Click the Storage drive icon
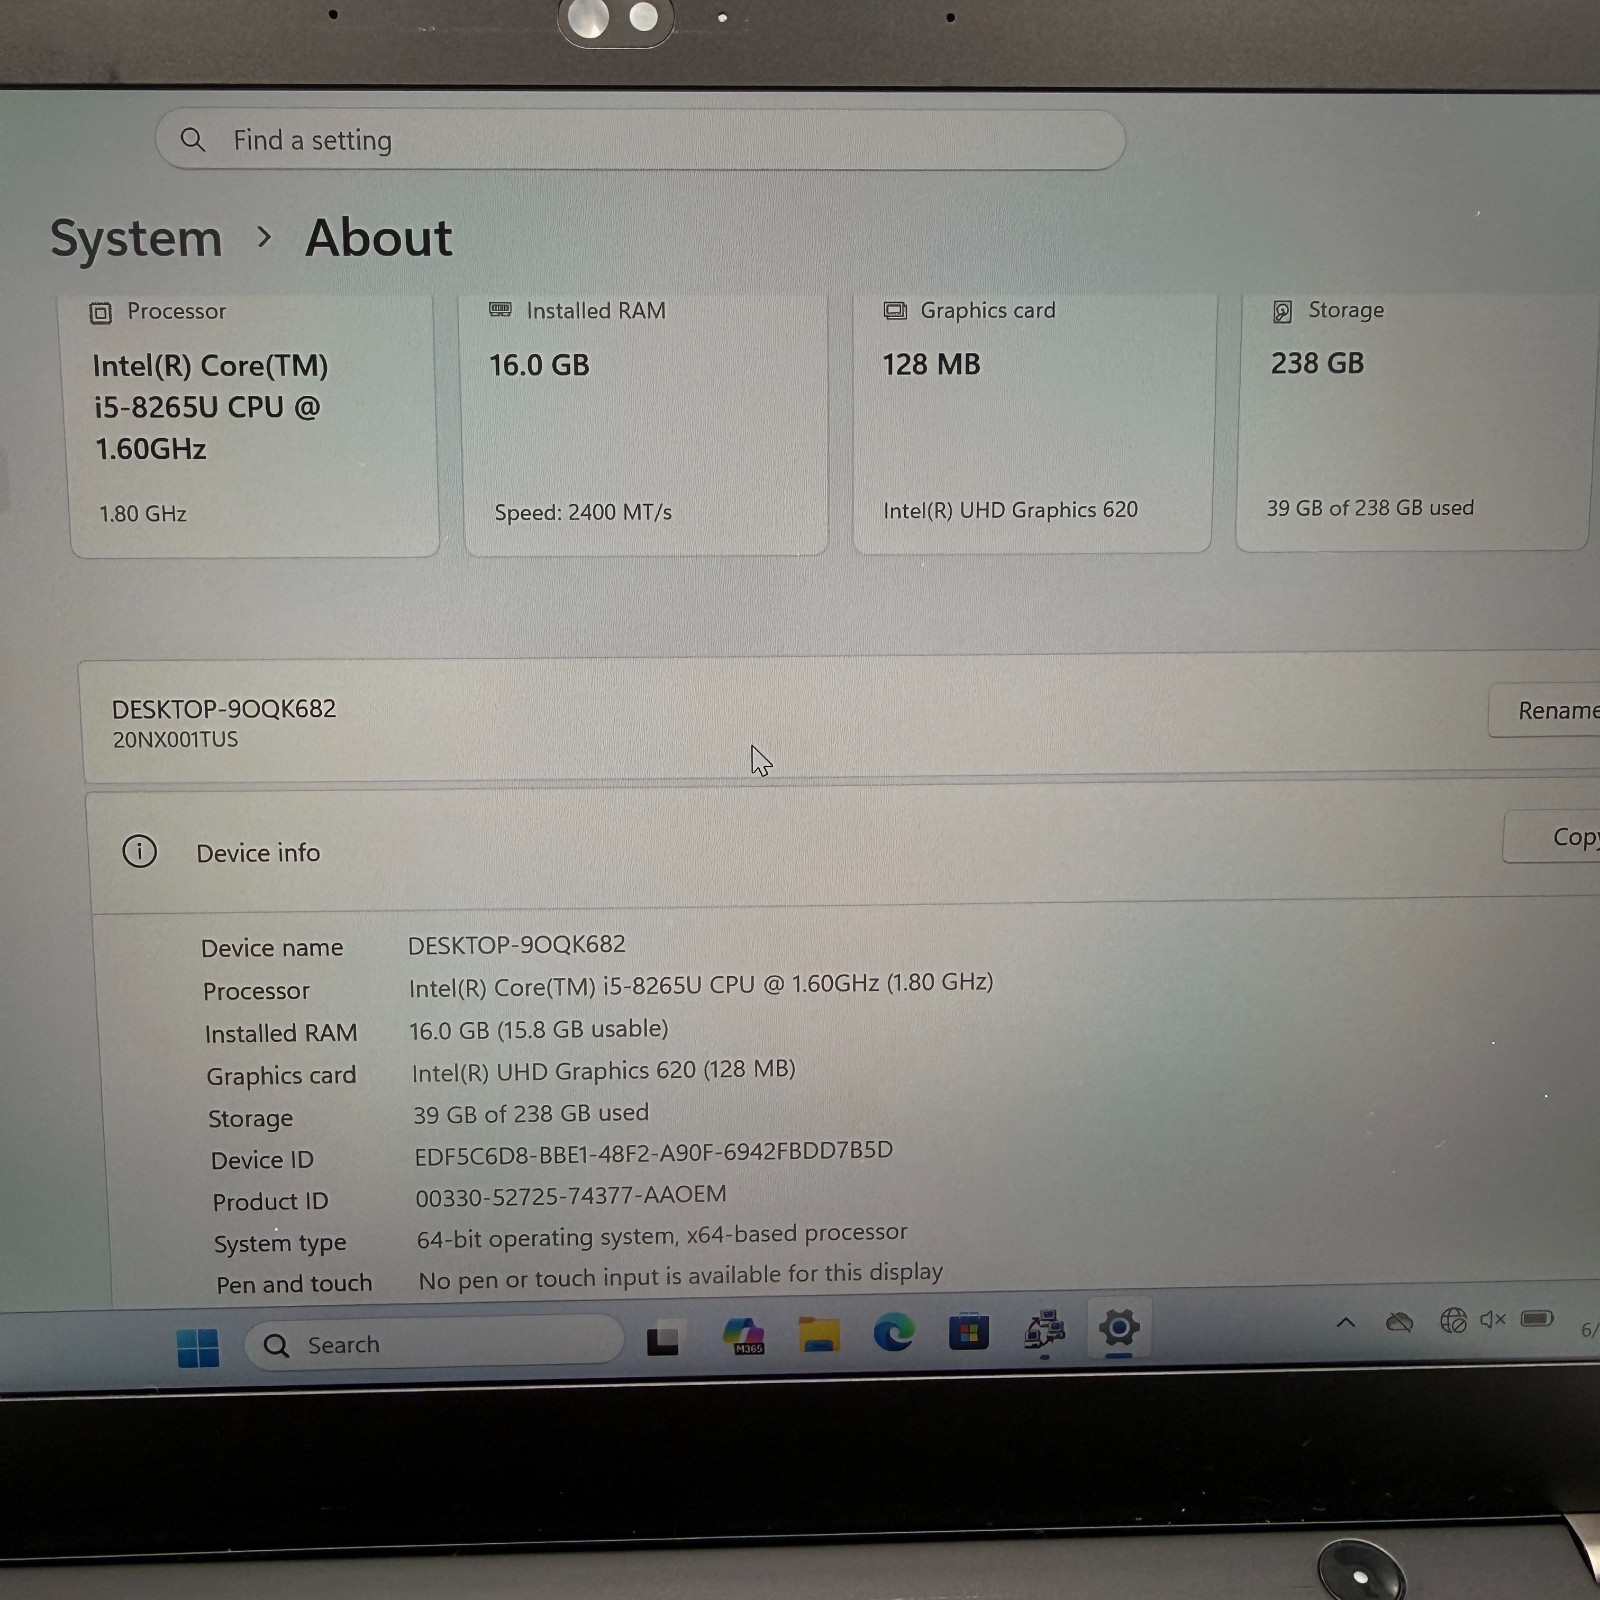 tap(1283, 311)
